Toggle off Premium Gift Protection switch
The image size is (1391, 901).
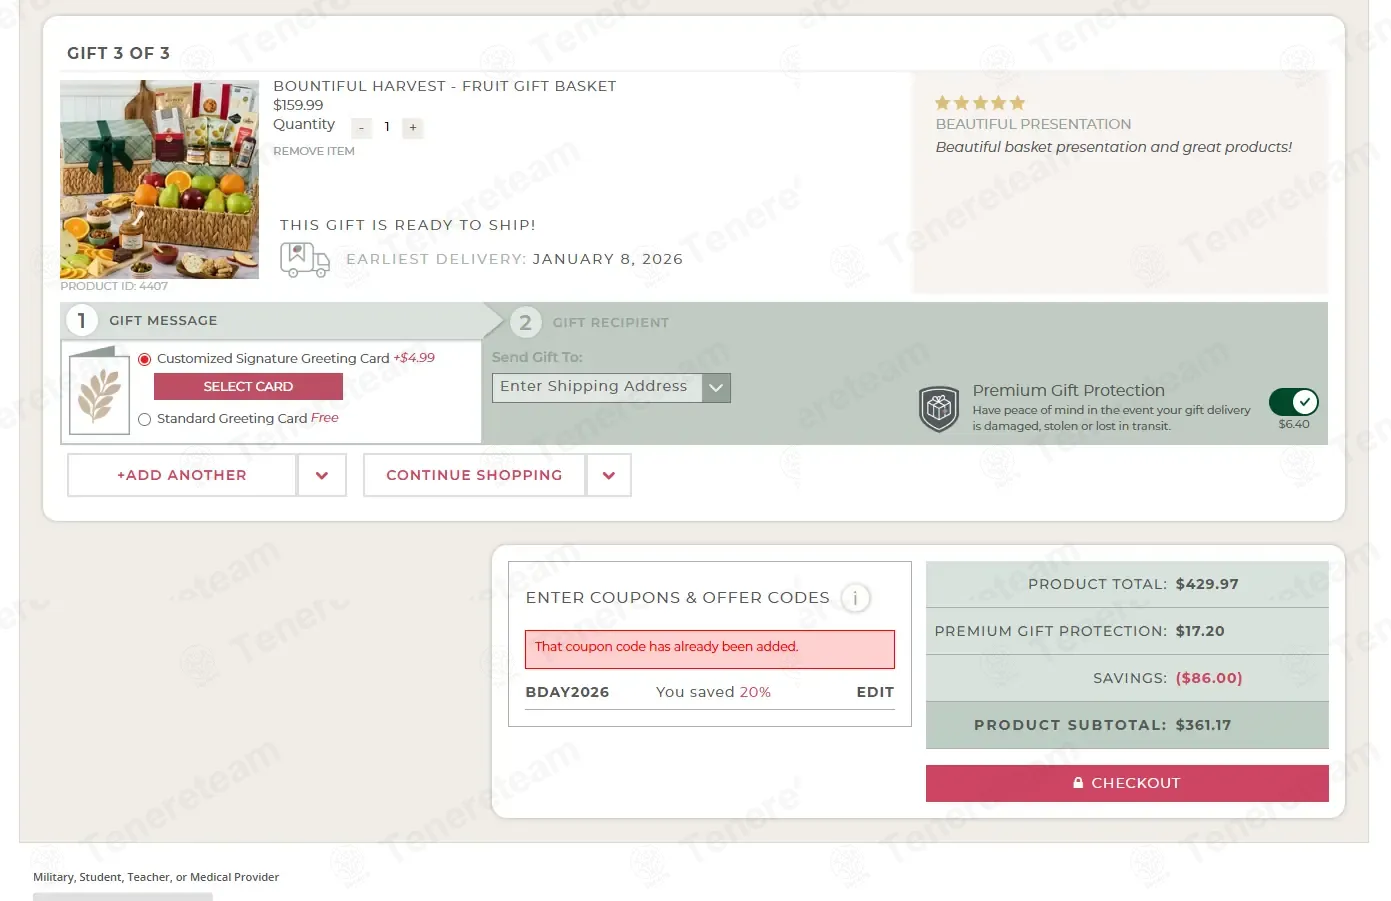pos(1294,402)
